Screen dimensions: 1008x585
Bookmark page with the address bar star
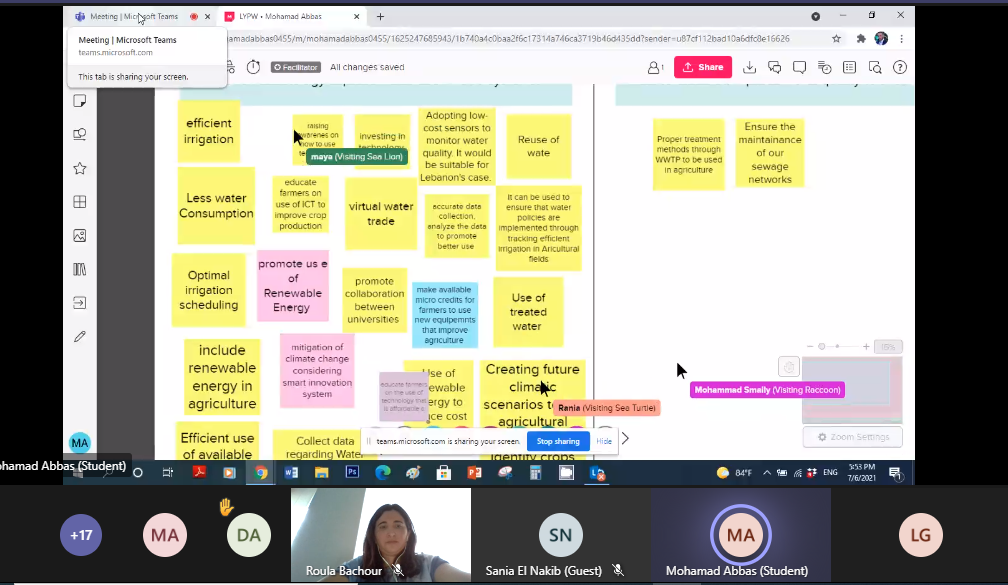pyautogui.click(x=836, y=39)
